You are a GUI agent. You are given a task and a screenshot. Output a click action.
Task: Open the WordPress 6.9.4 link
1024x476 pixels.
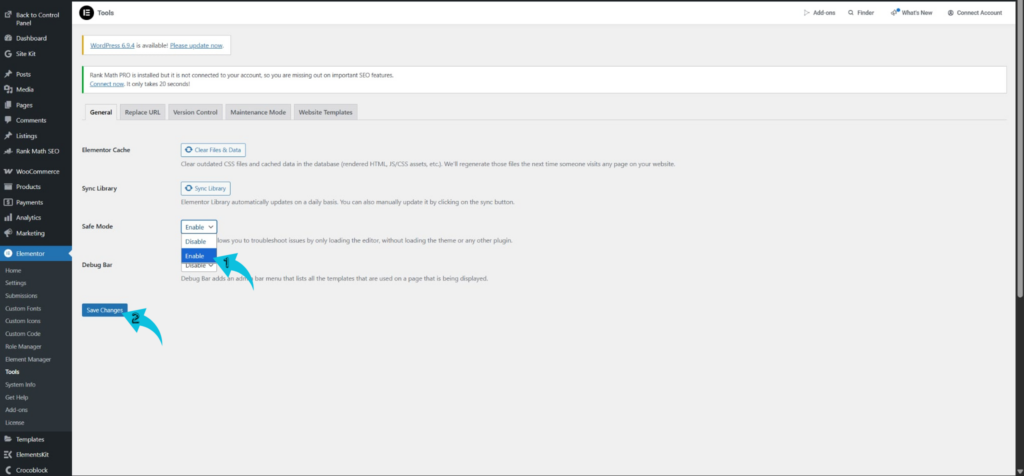pos(112,46)
